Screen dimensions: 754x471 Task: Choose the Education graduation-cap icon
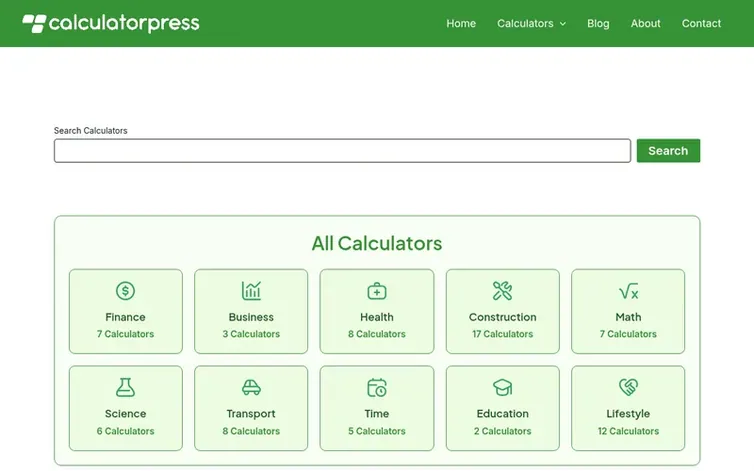[x=503, y=388]
